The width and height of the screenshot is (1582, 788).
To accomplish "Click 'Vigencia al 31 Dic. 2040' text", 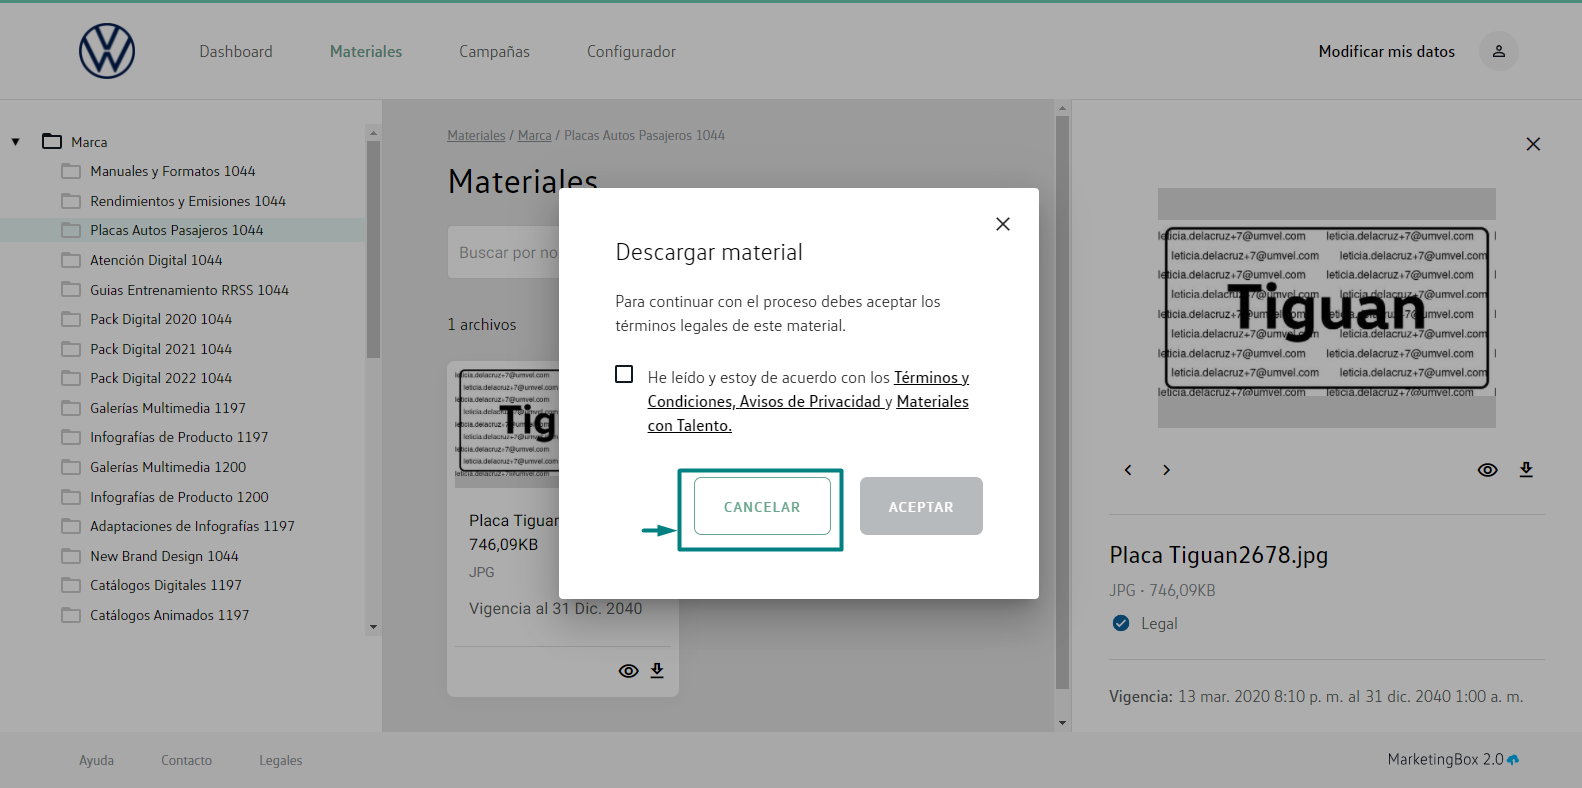I will pos(556,608).
